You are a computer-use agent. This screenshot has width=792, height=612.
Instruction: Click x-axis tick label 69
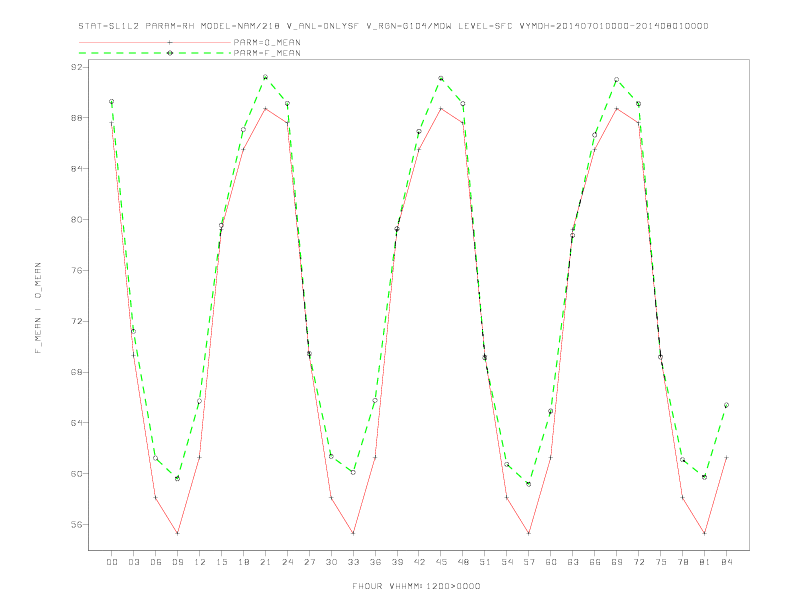[x=617, y=562]
